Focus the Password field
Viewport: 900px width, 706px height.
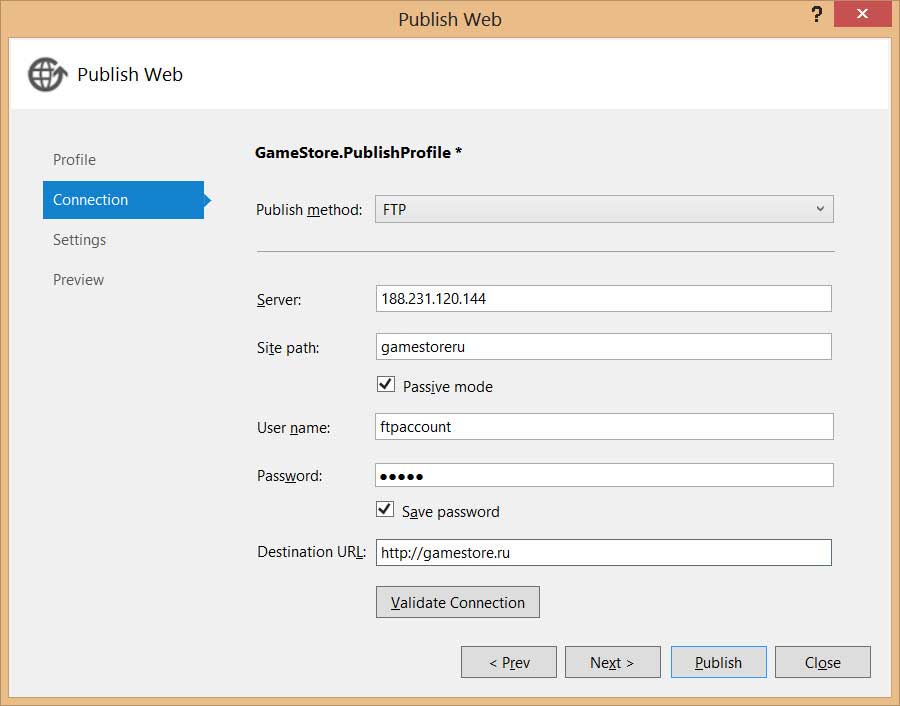click(604, 475)
